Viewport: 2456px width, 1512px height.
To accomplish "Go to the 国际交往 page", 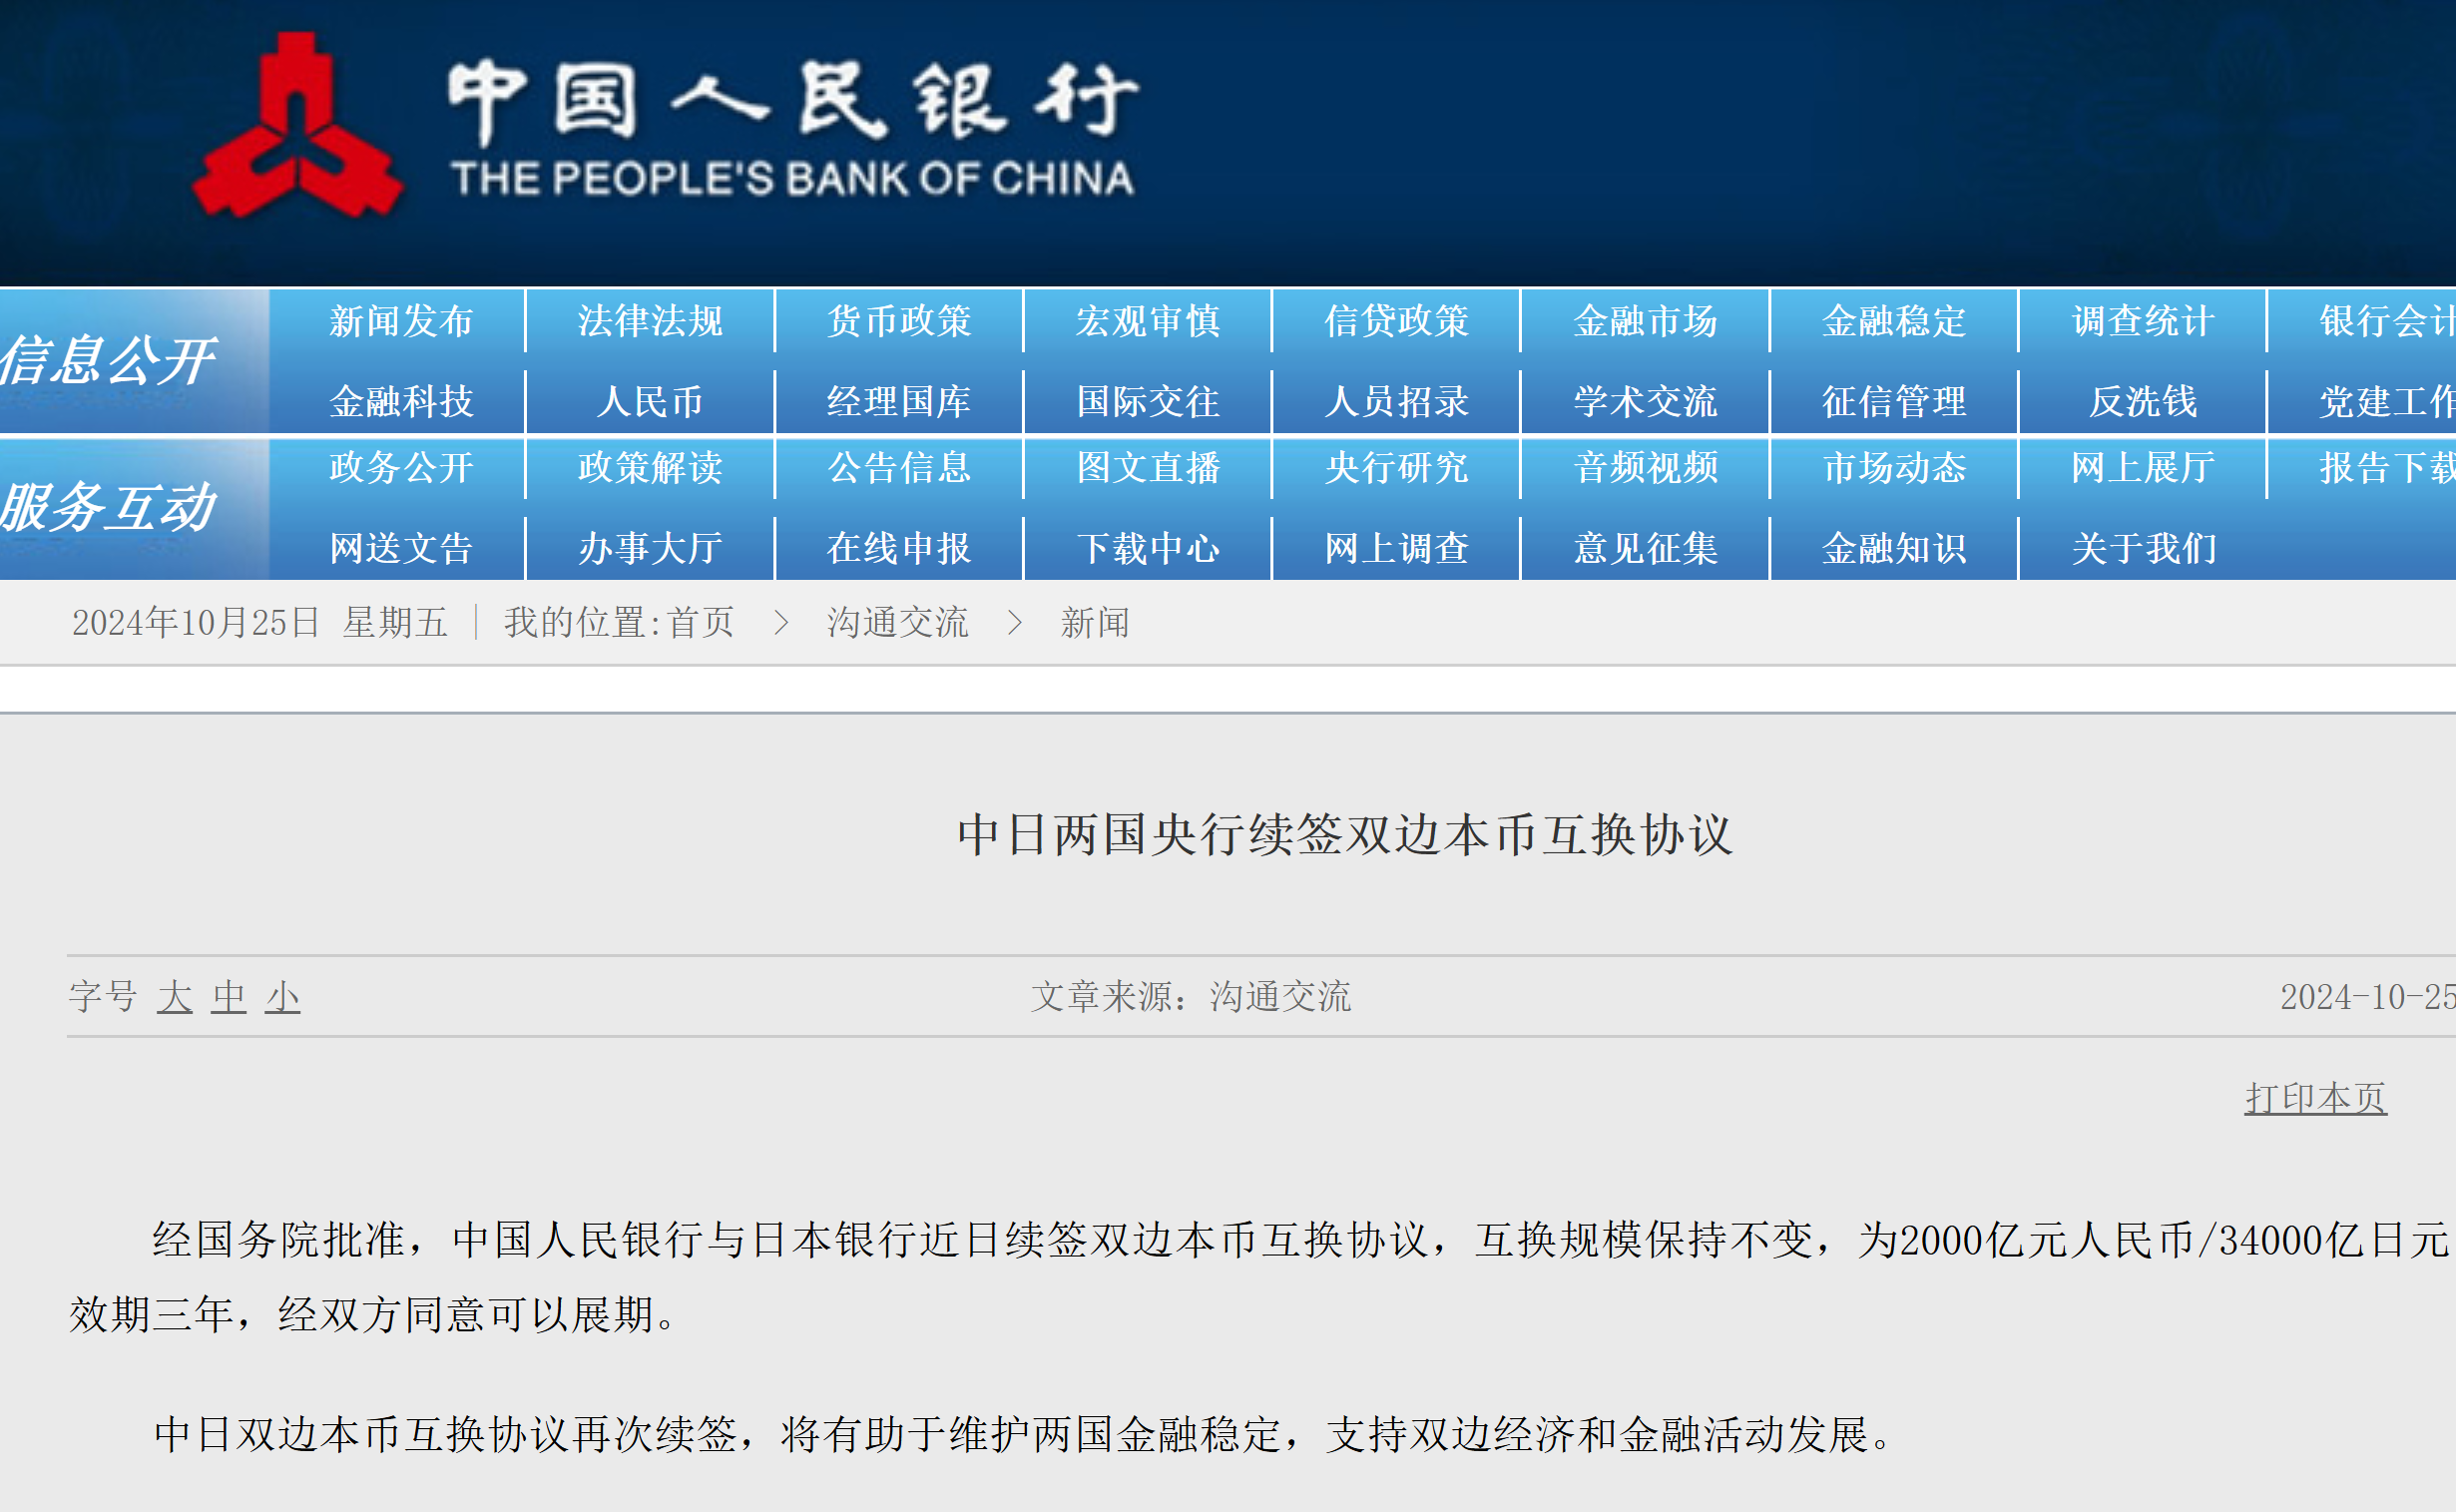I will point(1148,402).
